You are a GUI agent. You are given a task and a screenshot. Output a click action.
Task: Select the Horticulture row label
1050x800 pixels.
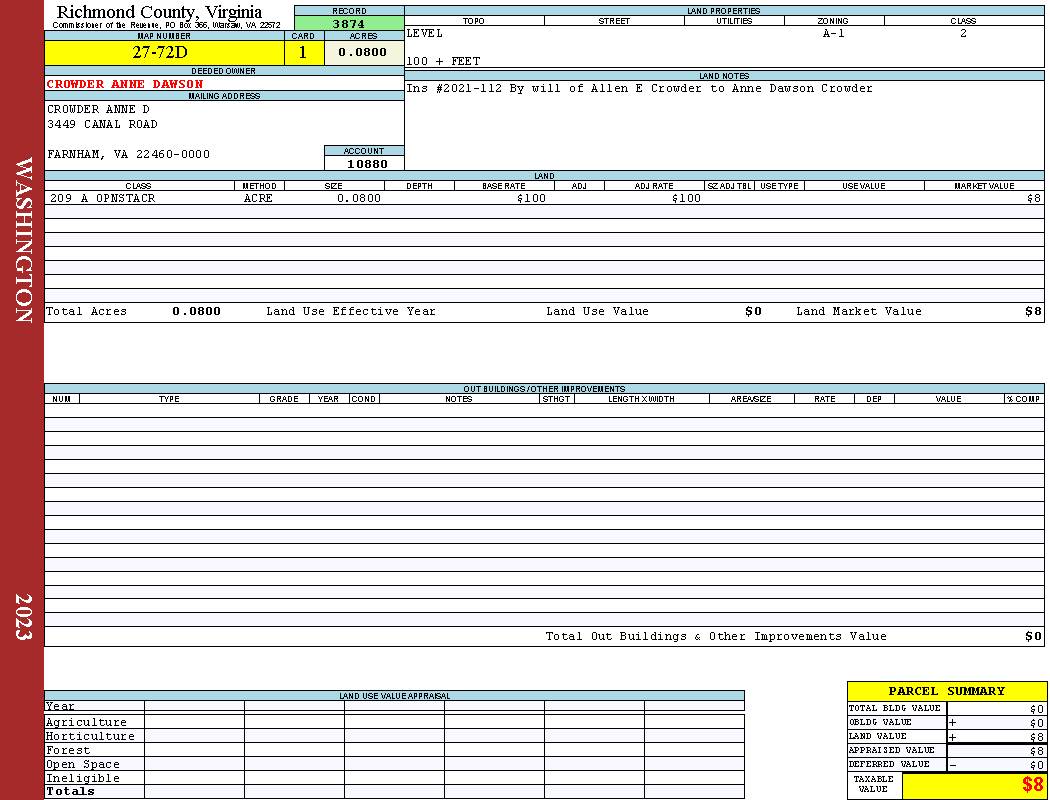coord(90,736)
